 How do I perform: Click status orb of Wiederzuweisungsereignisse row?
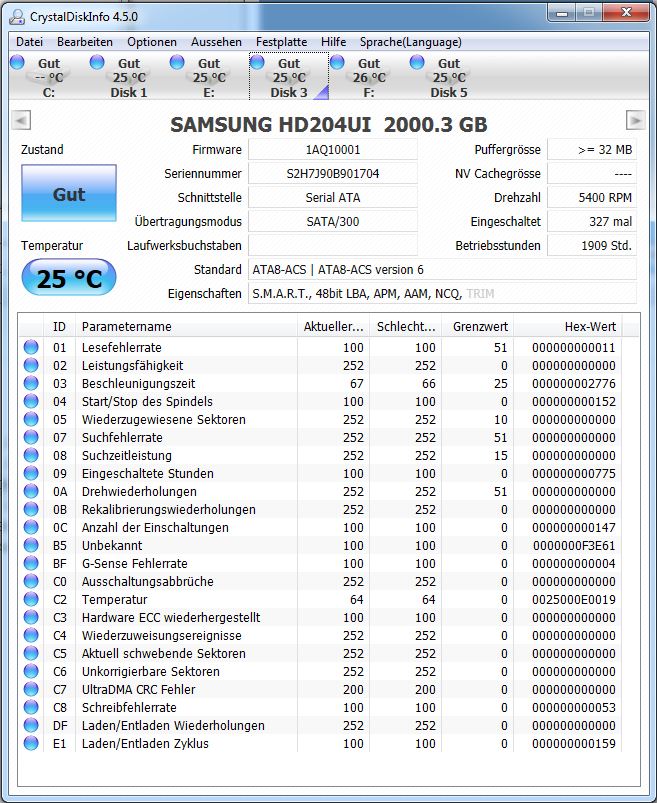click(x=31, y=635)
